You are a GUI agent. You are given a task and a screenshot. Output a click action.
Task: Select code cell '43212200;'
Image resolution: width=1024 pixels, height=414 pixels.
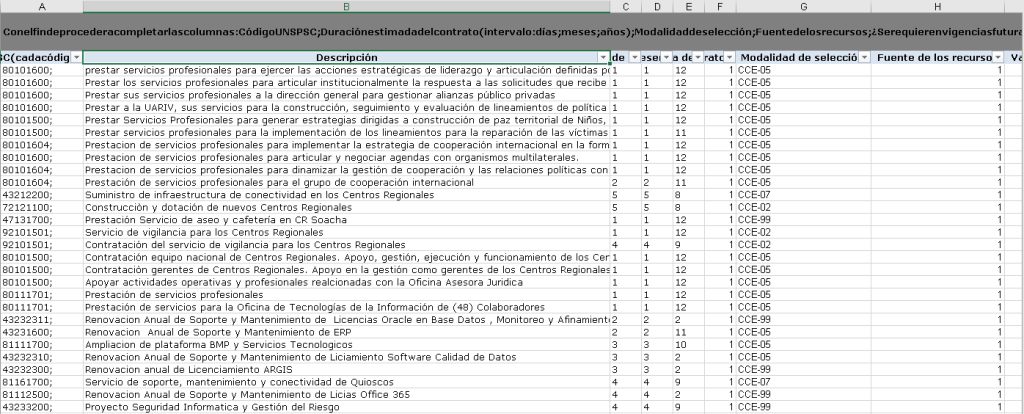coord(42,195)
